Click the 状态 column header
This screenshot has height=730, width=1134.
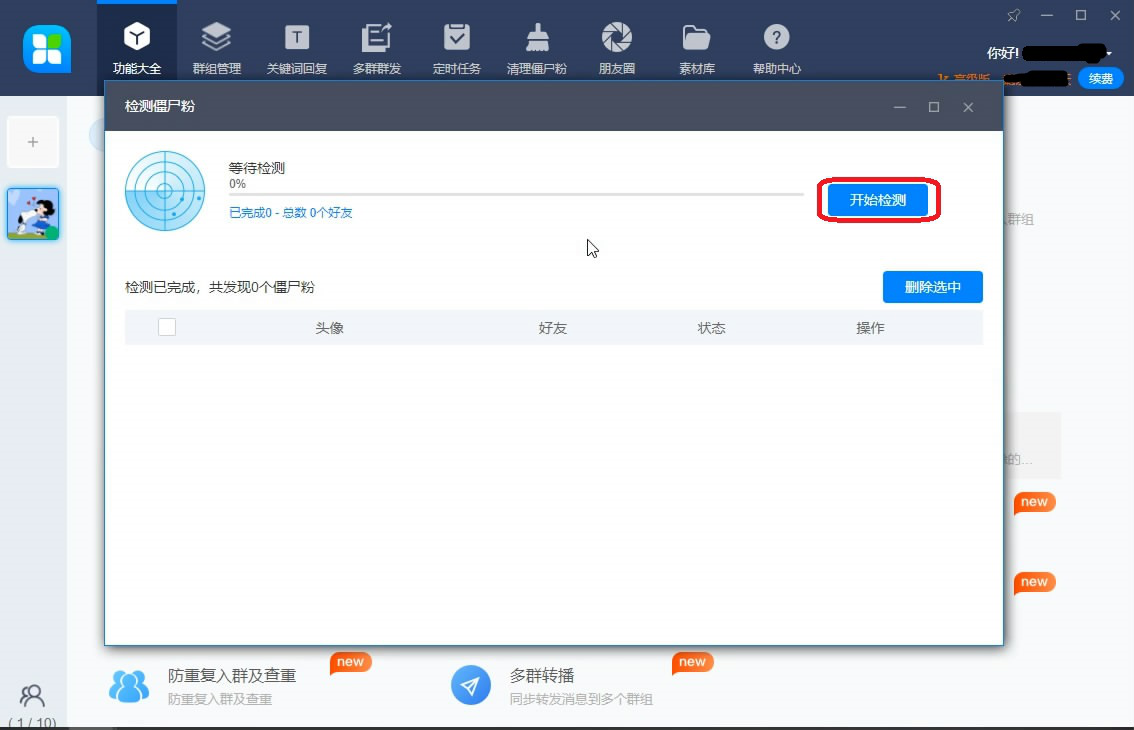coord(712,328)
